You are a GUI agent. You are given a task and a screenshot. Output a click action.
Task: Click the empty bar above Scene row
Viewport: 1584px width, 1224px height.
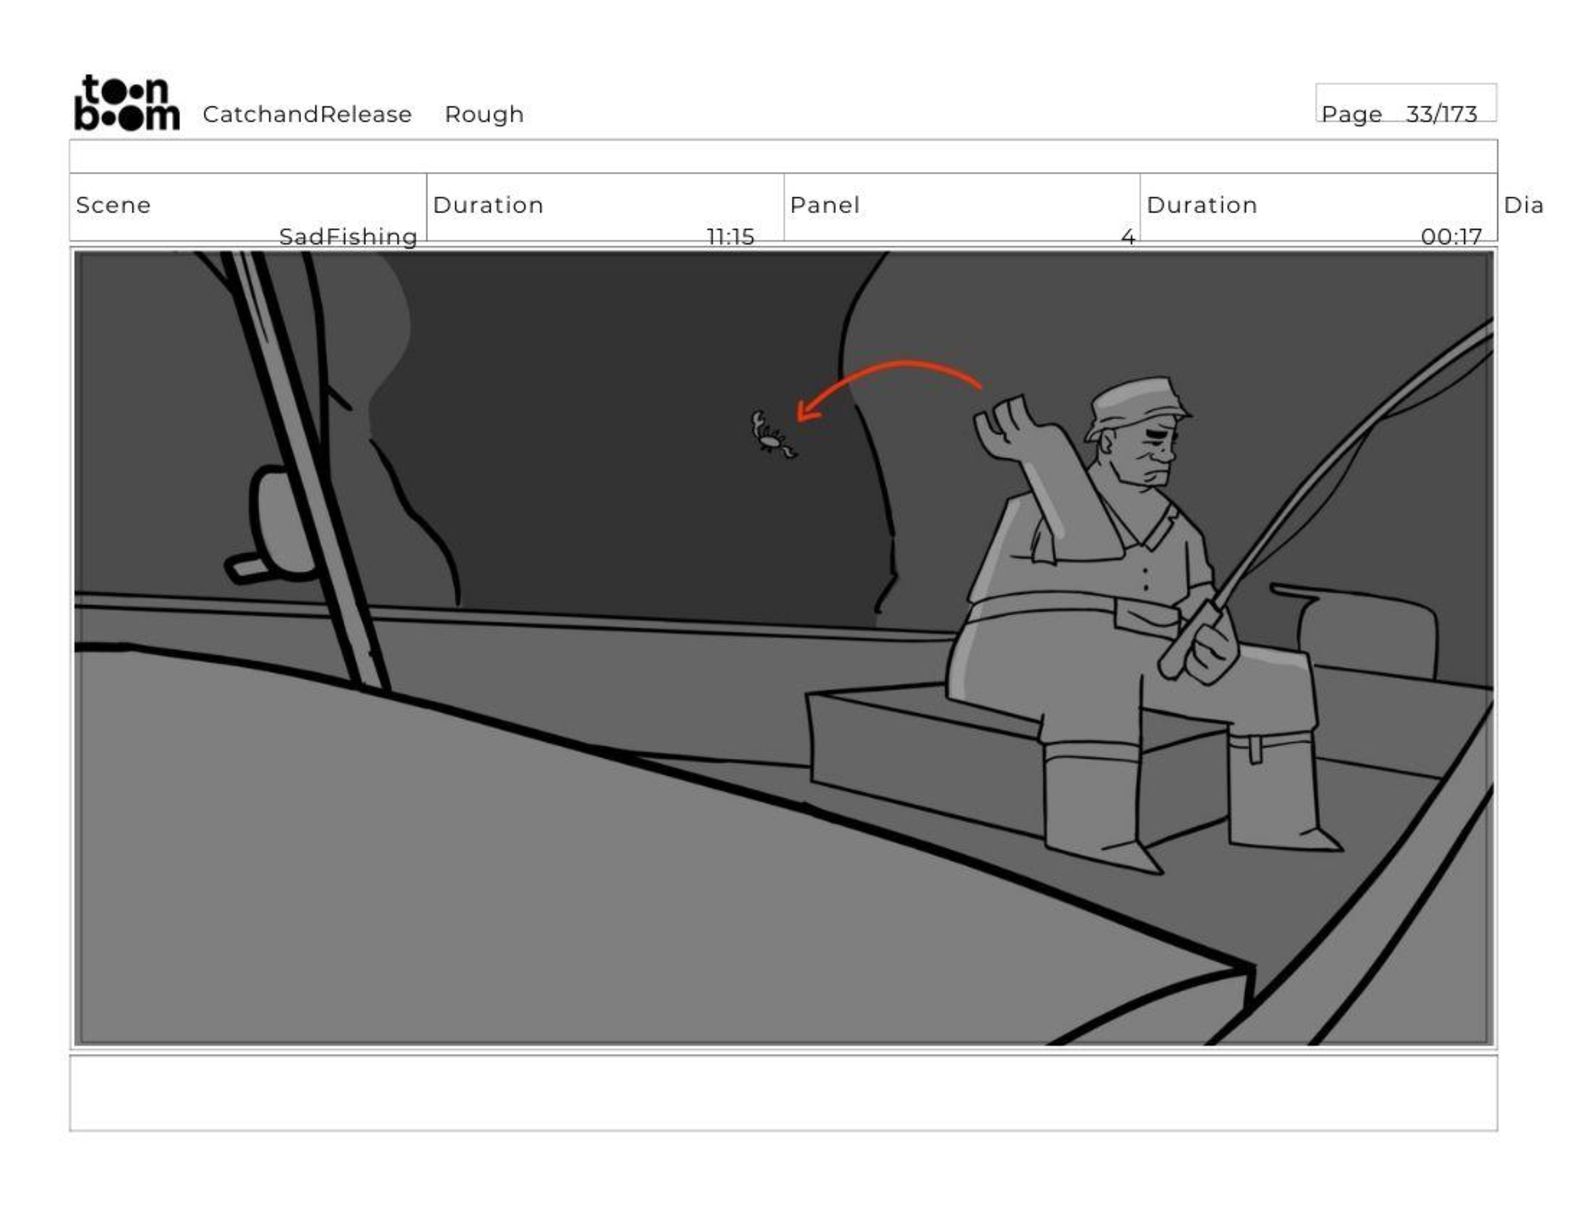[783, 157]
